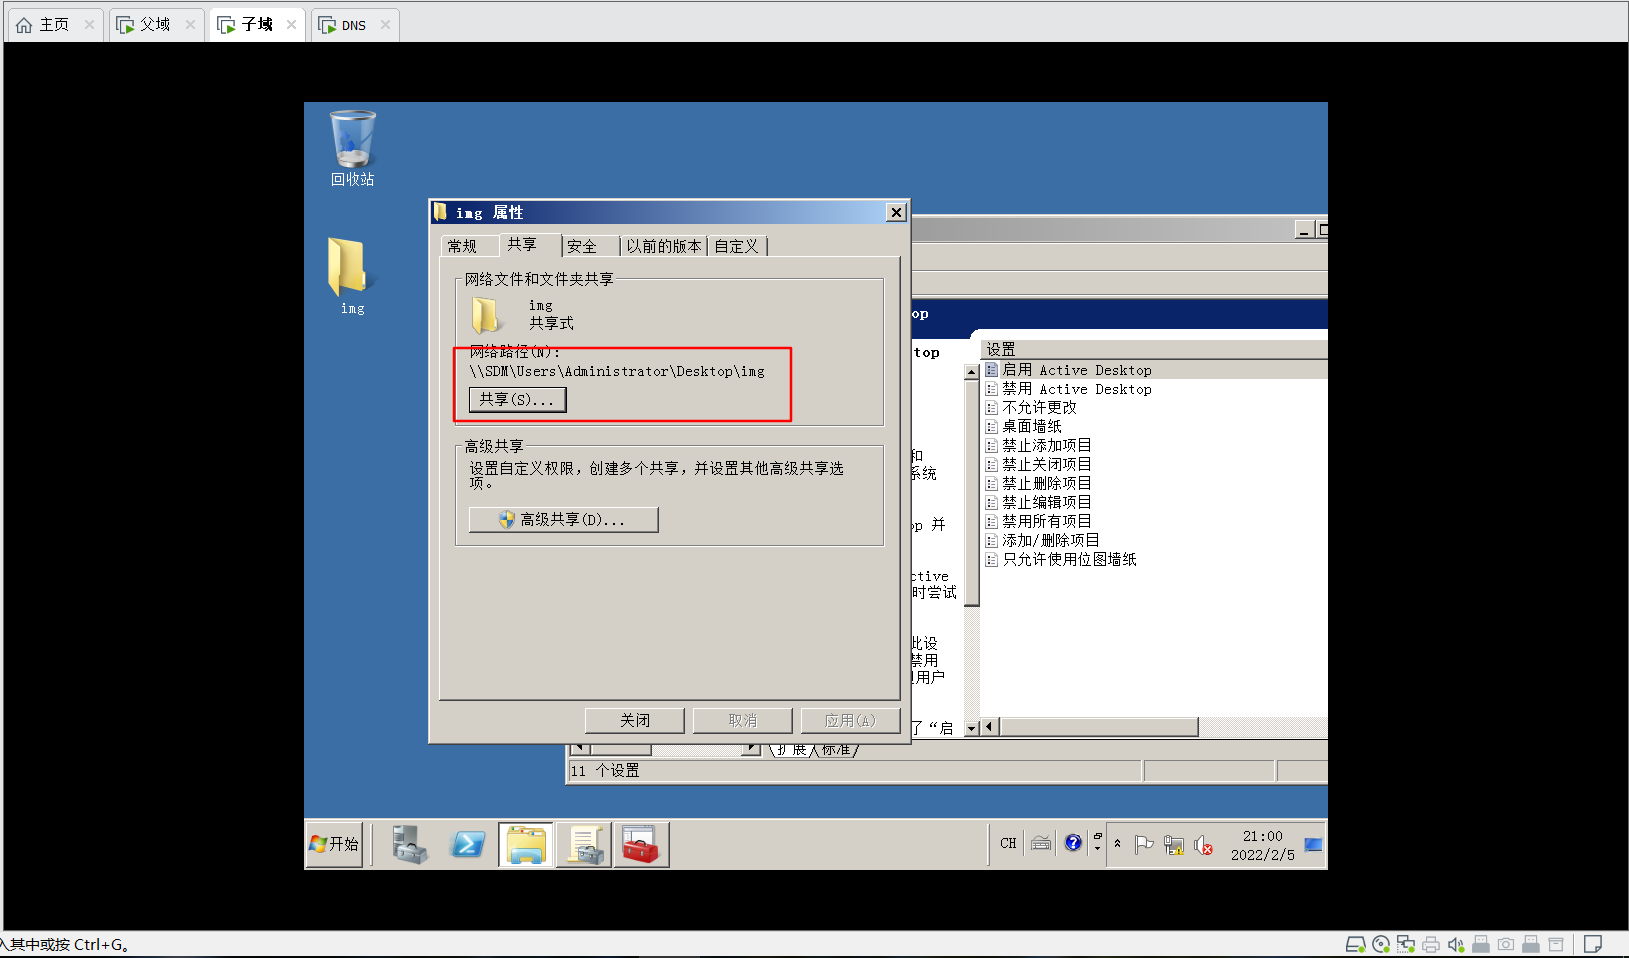The height and width of the screenshot is (958, 1629).
Task: Select the 禁用 Active Desktop policy setting
Action: 1077,389
